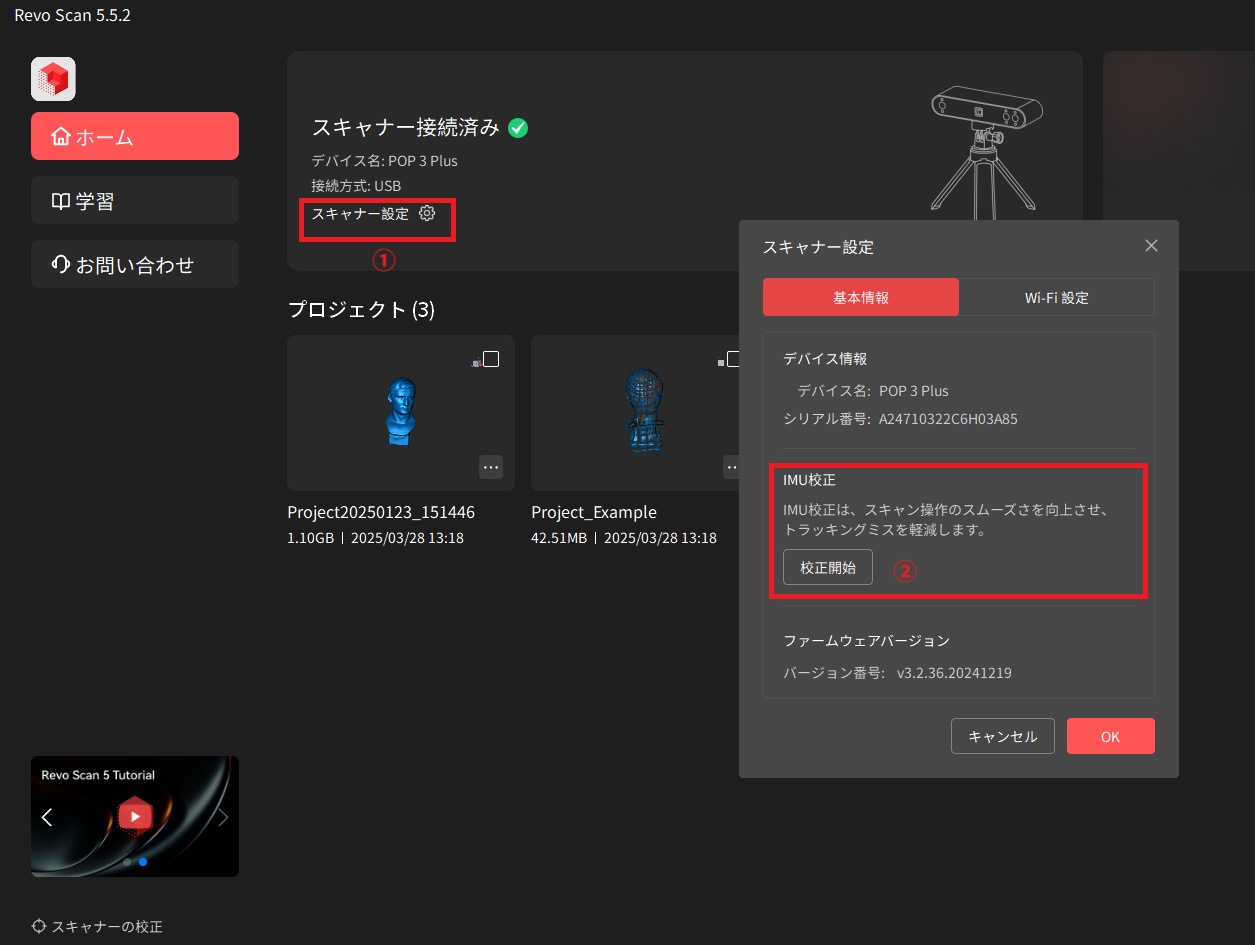Click the home icon in ホーム button
Image resolution: width=1255 pixels, height=945 pixels.
click(61, 136)
